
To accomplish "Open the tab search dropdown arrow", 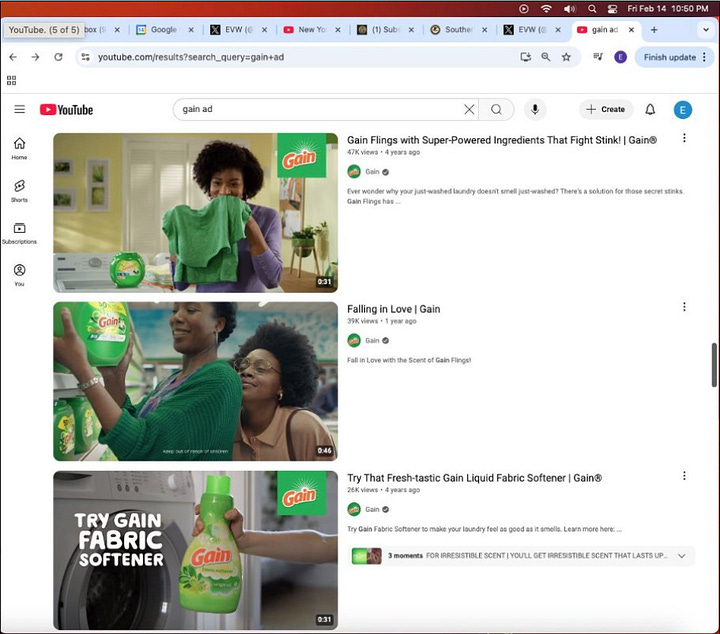I will point(706,30).
